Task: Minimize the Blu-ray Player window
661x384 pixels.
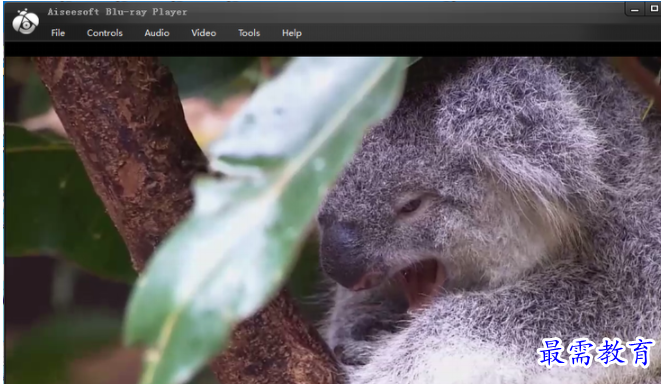Action: click(635, 9)
